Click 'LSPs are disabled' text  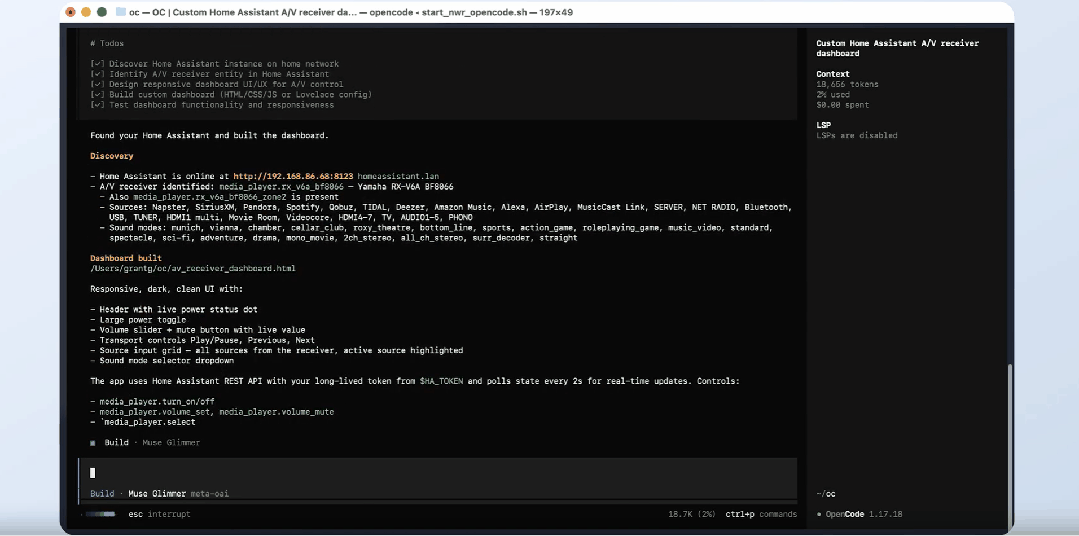click(x=857, y=136)
